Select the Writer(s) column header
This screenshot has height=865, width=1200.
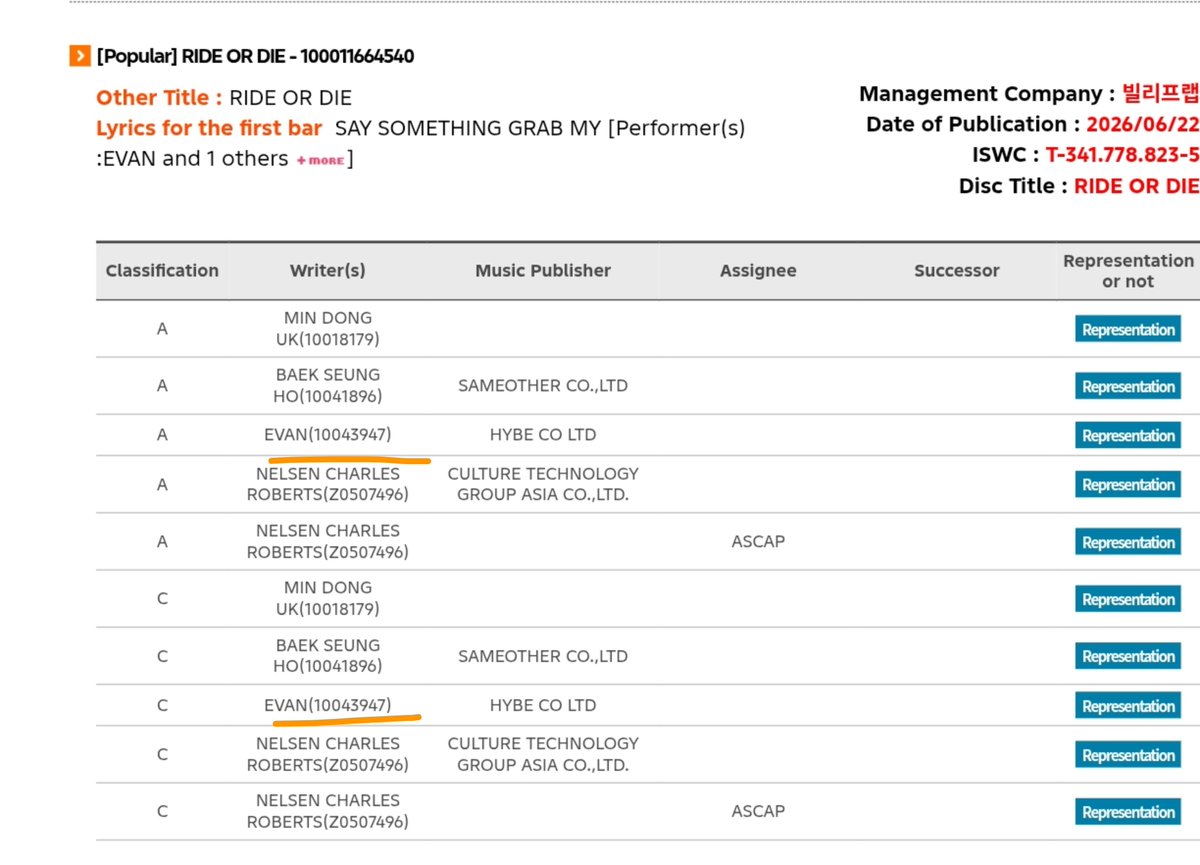[x=328, y=271]
